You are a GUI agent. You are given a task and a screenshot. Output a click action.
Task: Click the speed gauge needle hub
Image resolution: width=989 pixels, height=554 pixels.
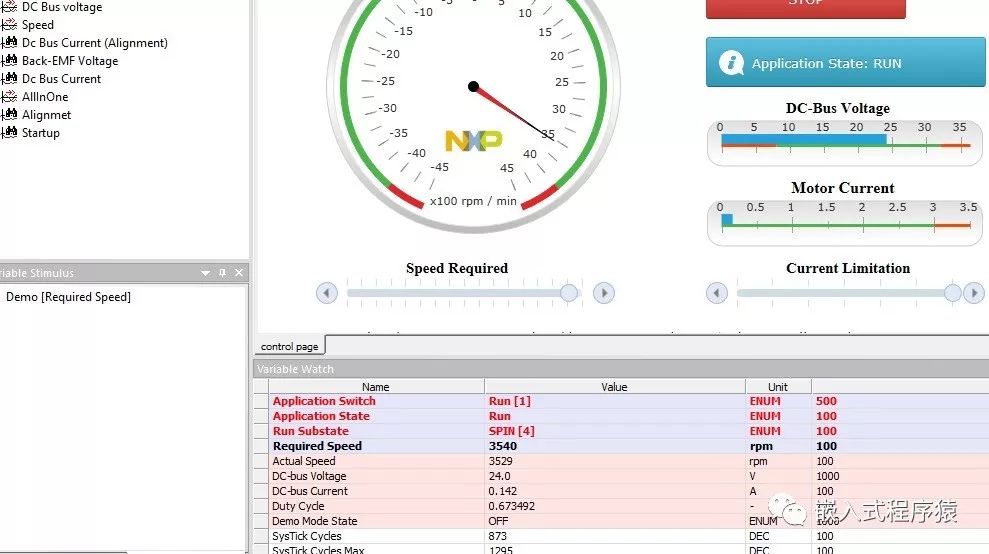(474, 86)
